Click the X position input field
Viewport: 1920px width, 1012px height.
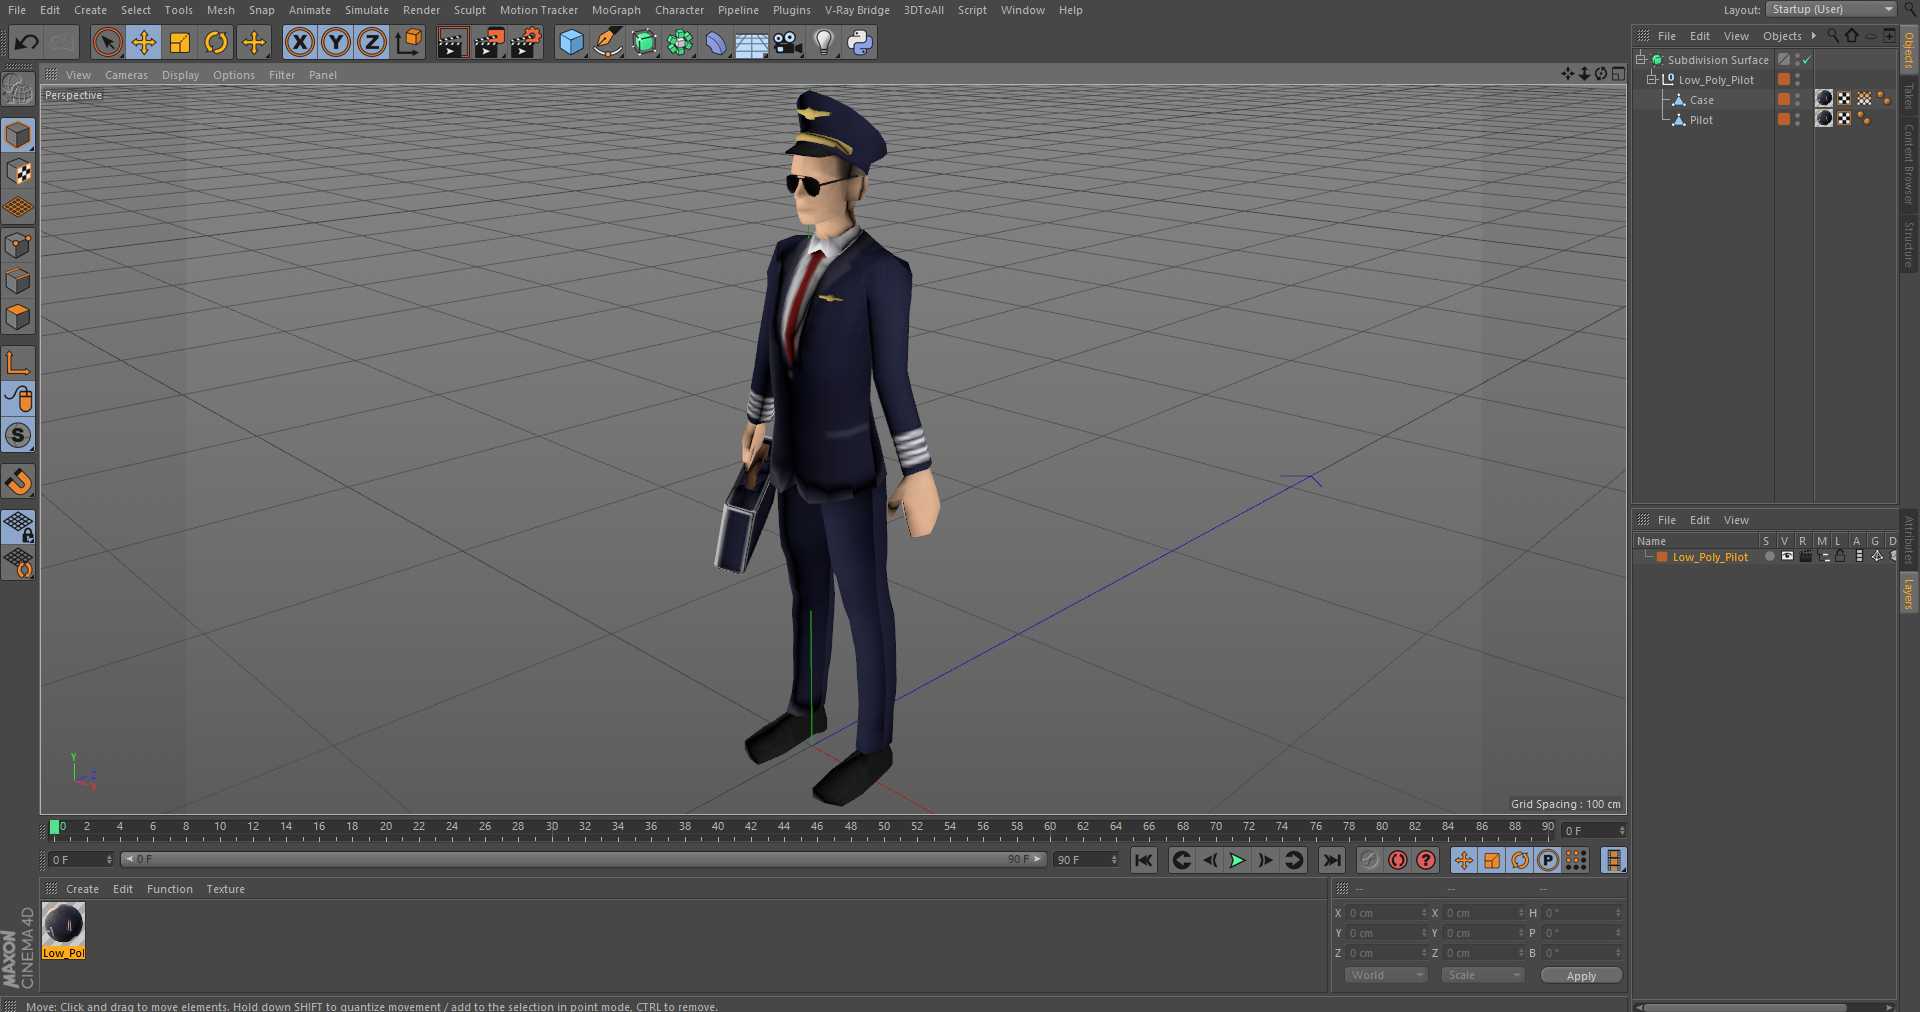[x=1386, y=913]
